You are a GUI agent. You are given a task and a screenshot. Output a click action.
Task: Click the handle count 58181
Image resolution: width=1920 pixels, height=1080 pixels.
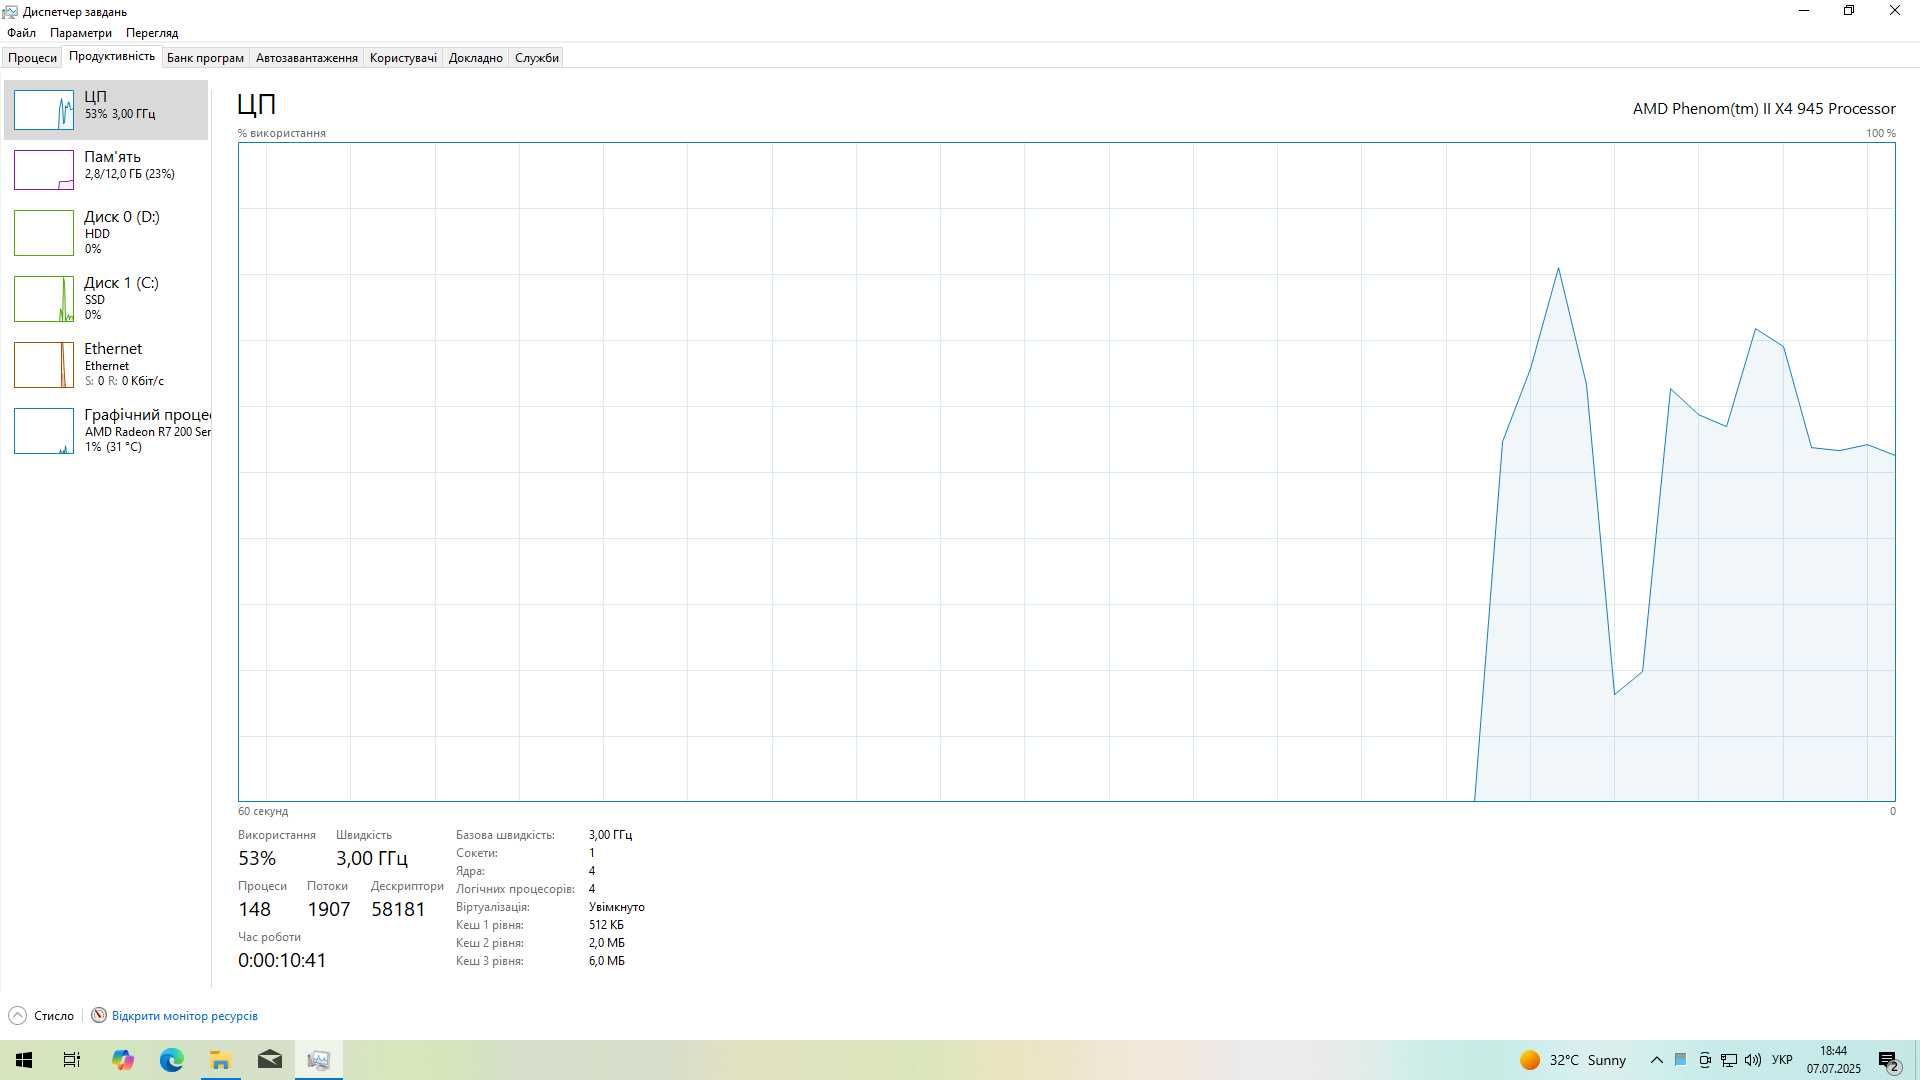398,909
